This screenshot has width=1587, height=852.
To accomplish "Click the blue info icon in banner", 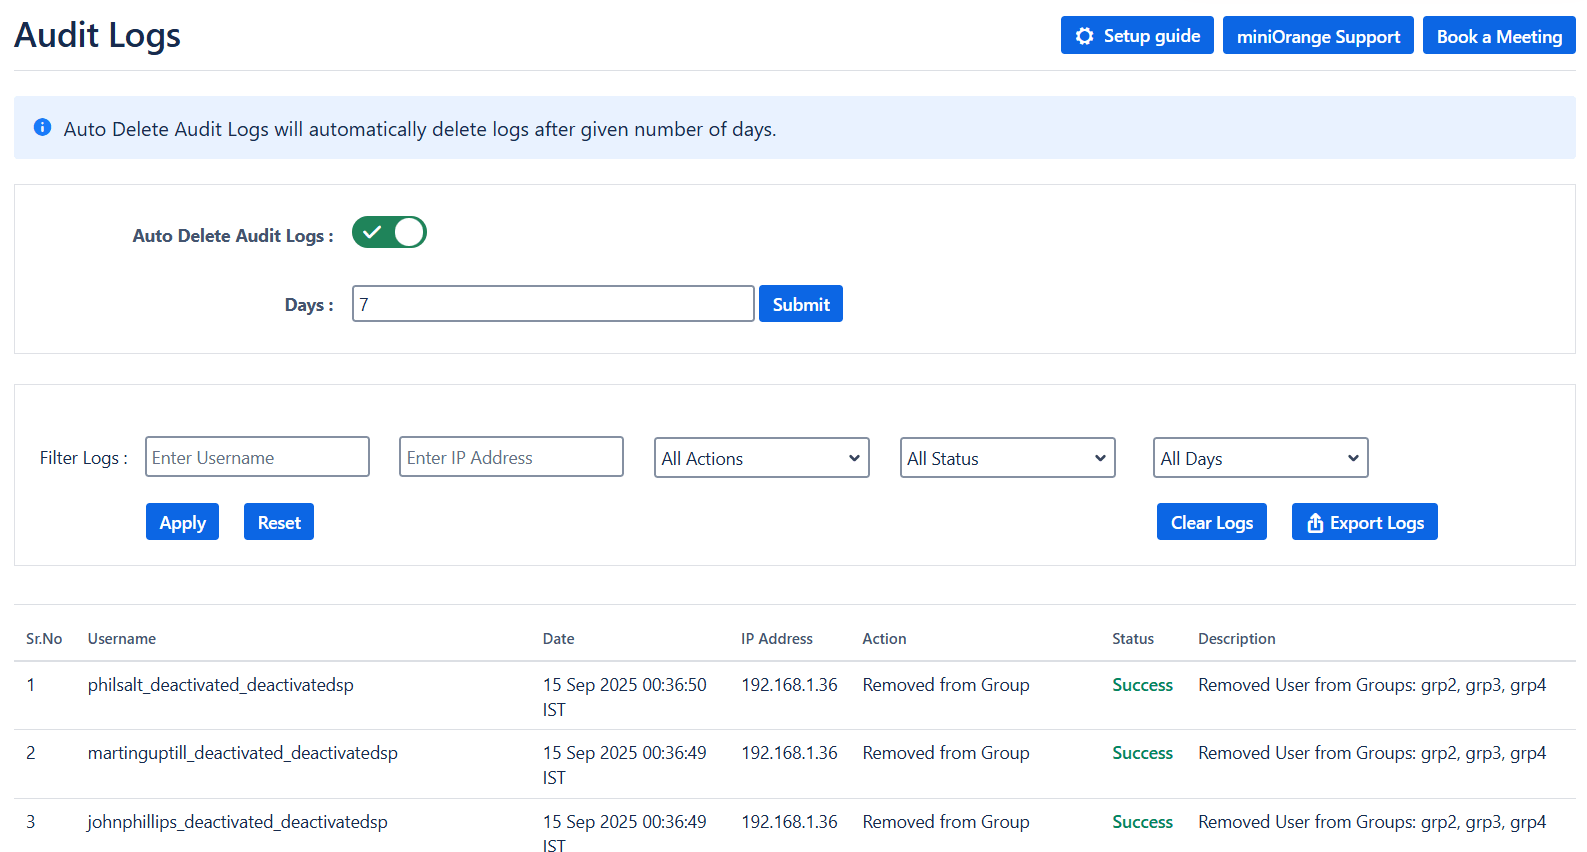I will pos(42,127).
